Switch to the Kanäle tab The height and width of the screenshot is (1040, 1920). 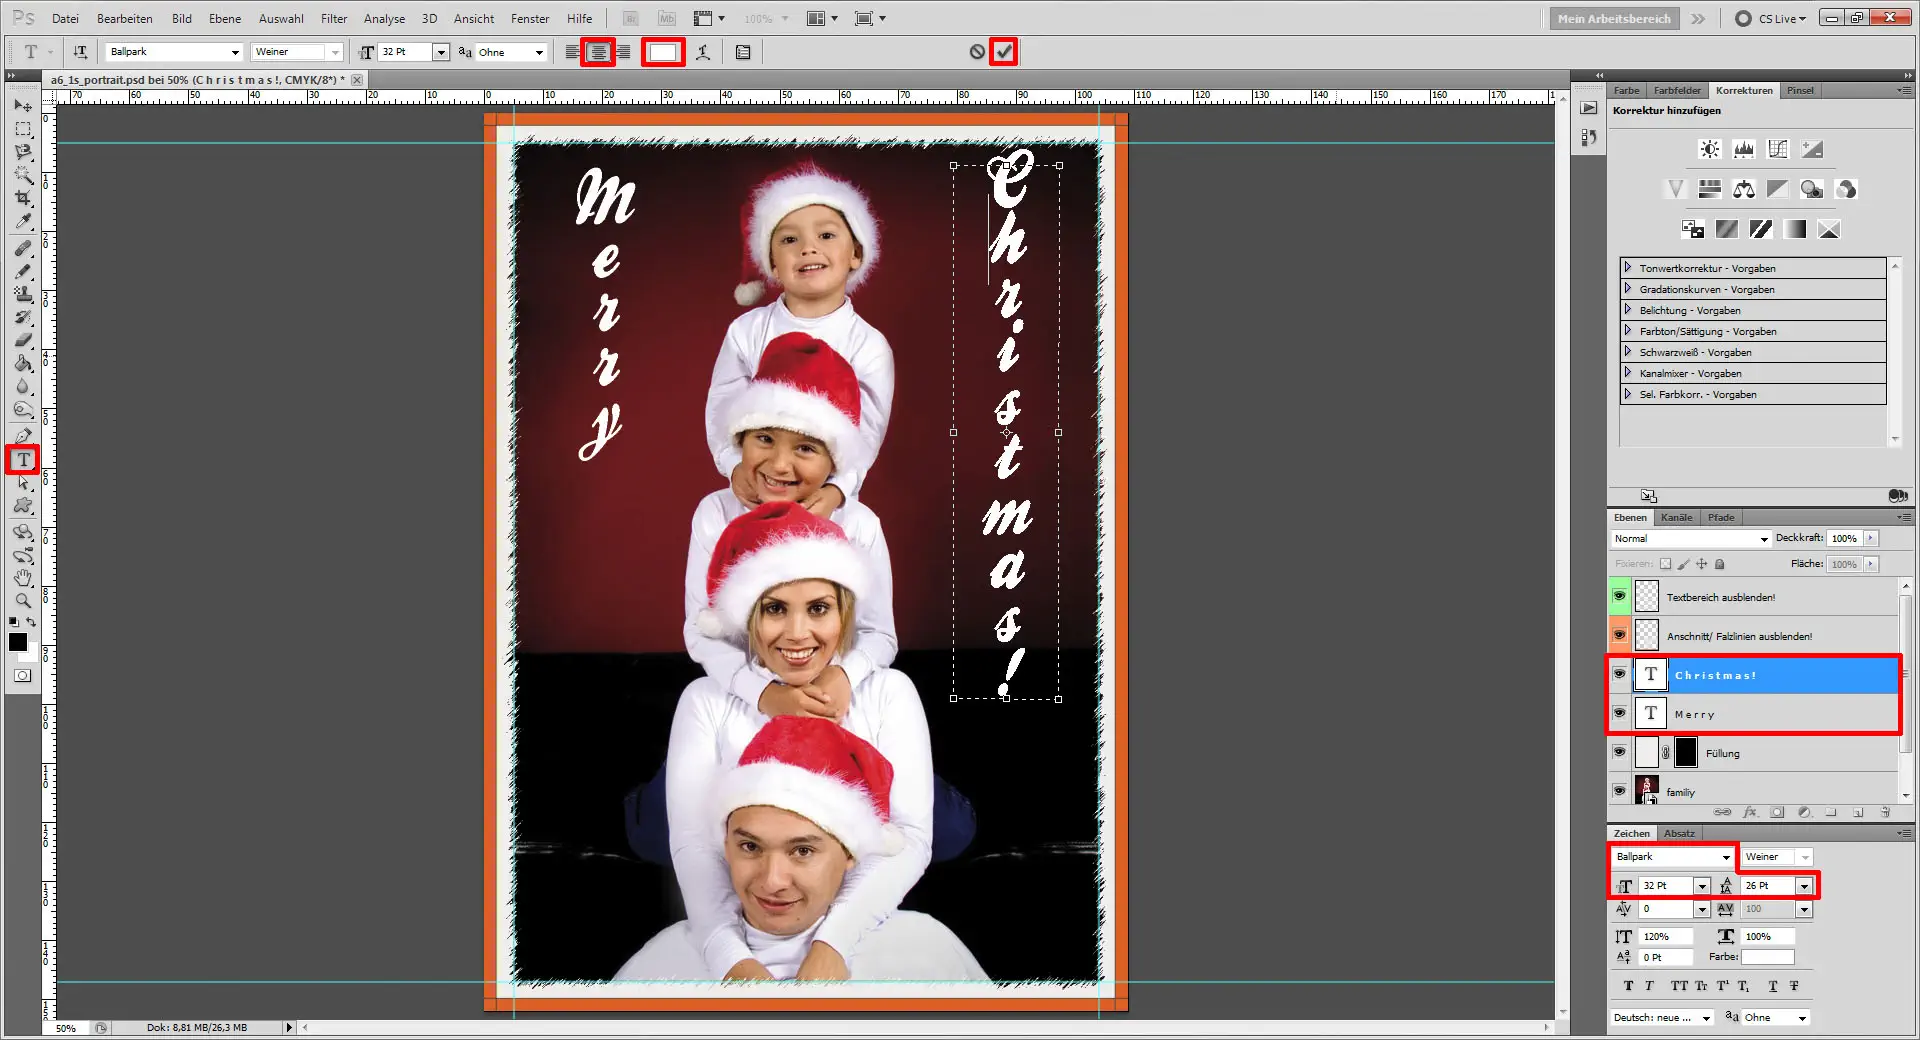1676,517
